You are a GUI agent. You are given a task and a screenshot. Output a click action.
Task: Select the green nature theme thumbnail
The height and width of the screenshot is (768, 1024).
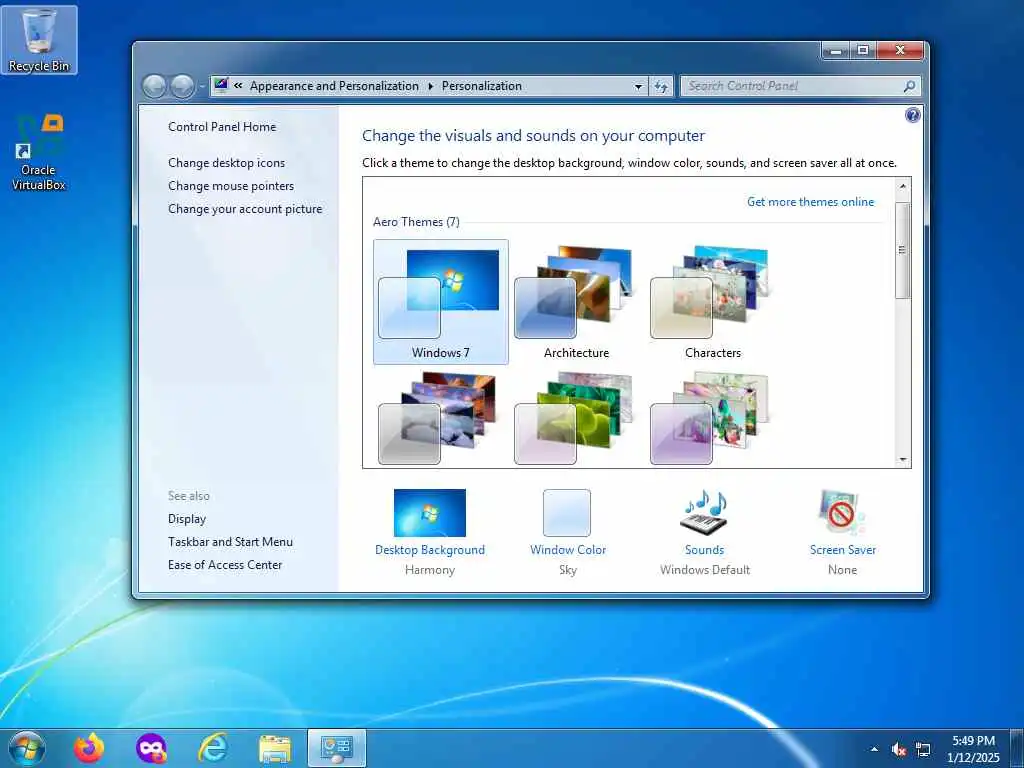(x=573, y=418)
